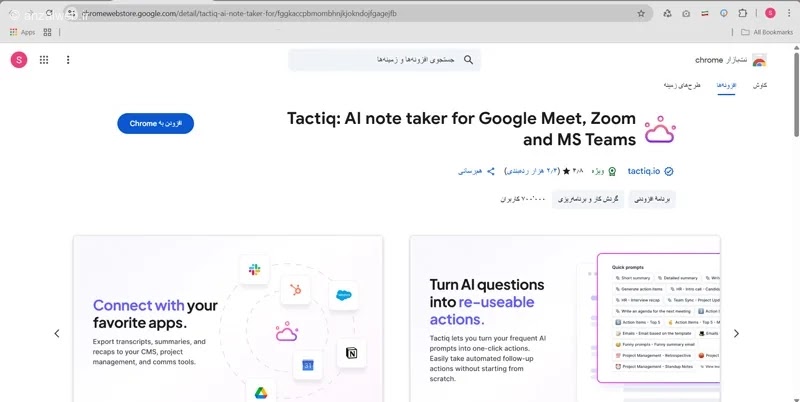The width and height of the screenshot is (800, 402).
Task: Click the Tactiq cloud logo icon
Action: click(660, 130)
